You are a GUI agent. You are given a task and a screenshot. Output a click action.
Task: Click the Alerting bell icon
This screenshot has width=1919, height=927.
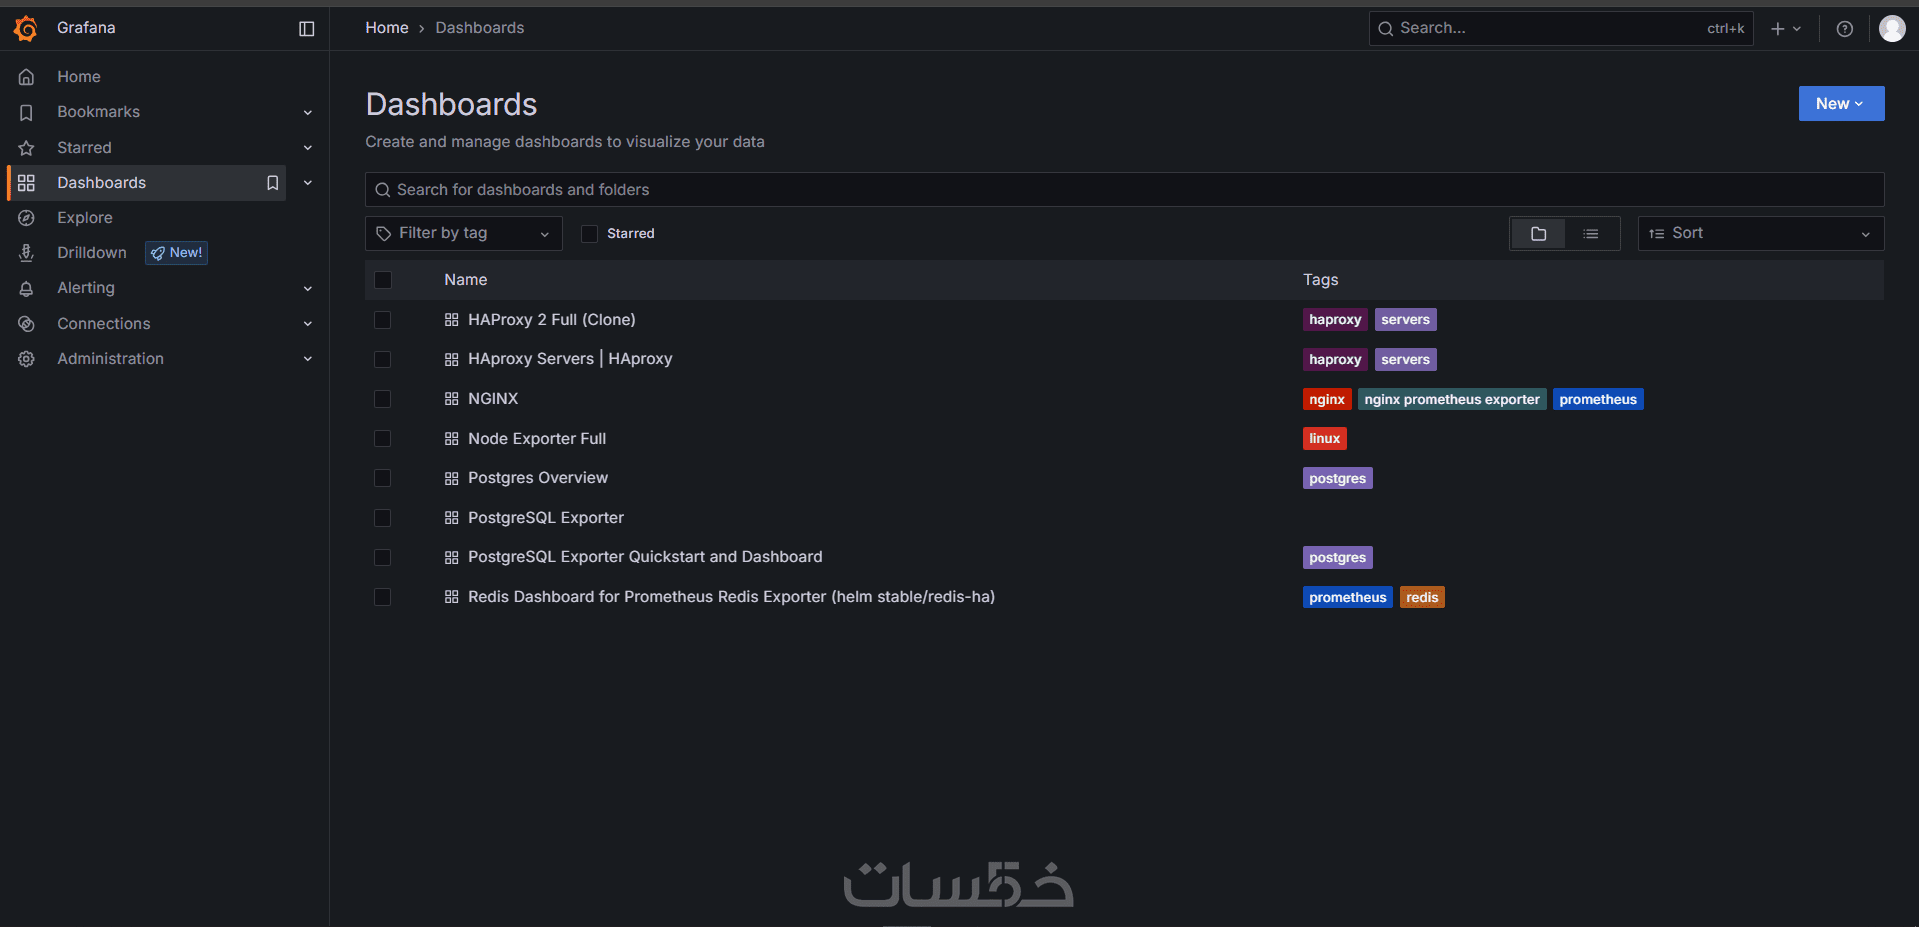point(27,288)
